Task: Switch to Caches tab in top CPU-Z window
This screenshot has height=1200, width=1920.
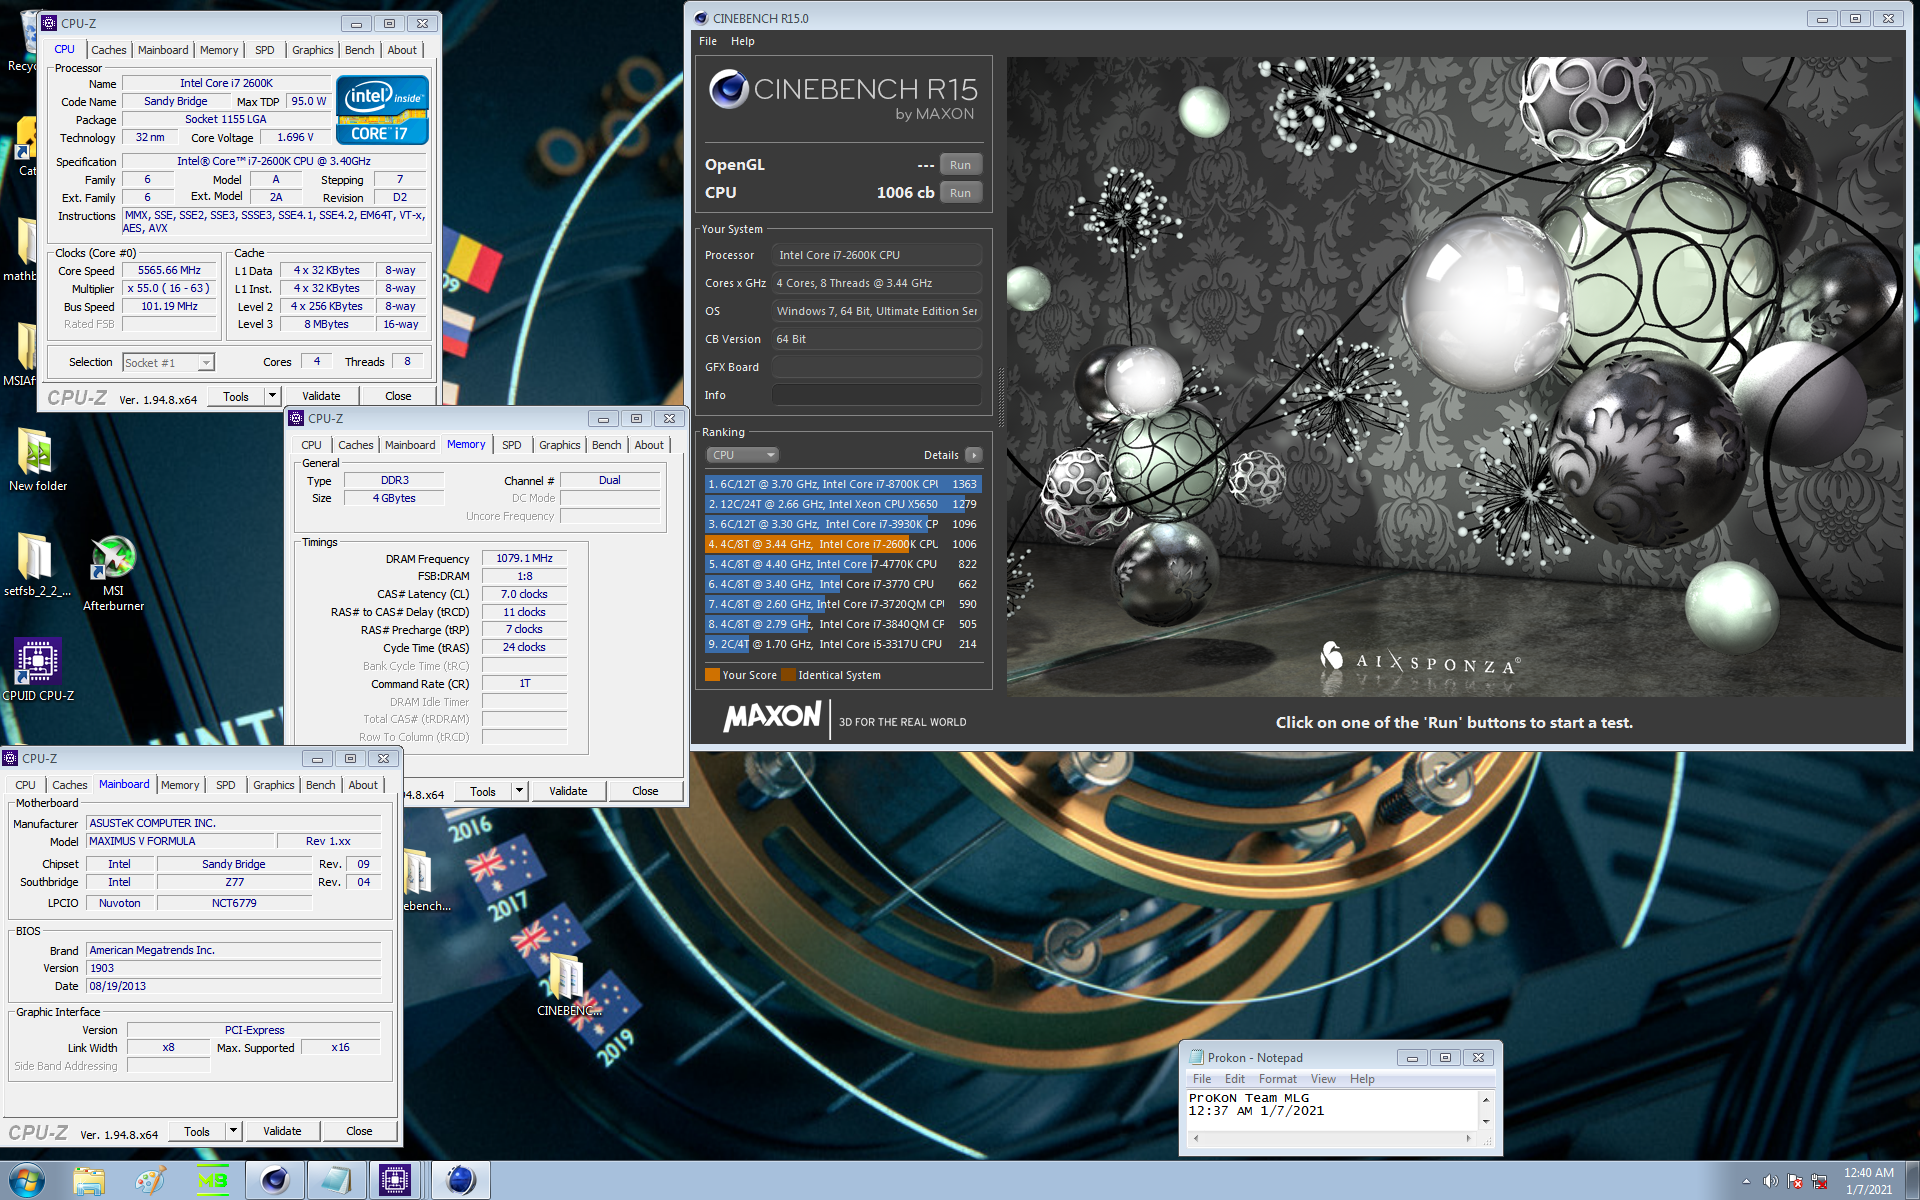Action: click(x=108, y=50)
